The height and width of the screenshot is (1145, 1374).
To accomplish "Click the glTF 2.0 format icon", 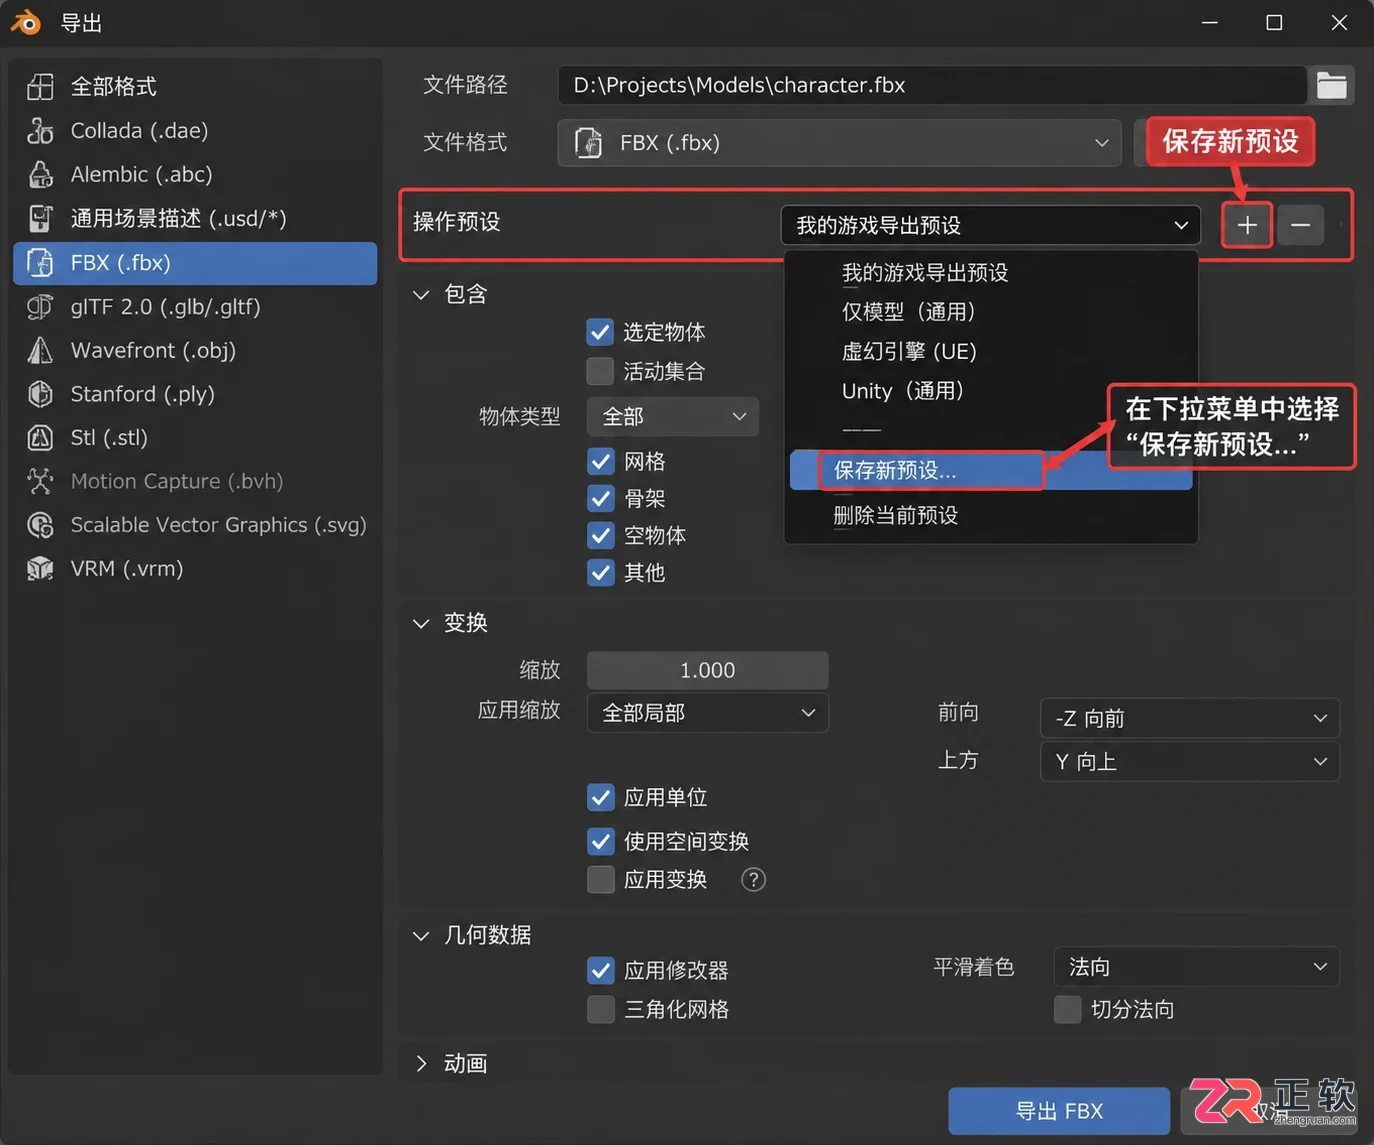I will (x=40, y=307).
